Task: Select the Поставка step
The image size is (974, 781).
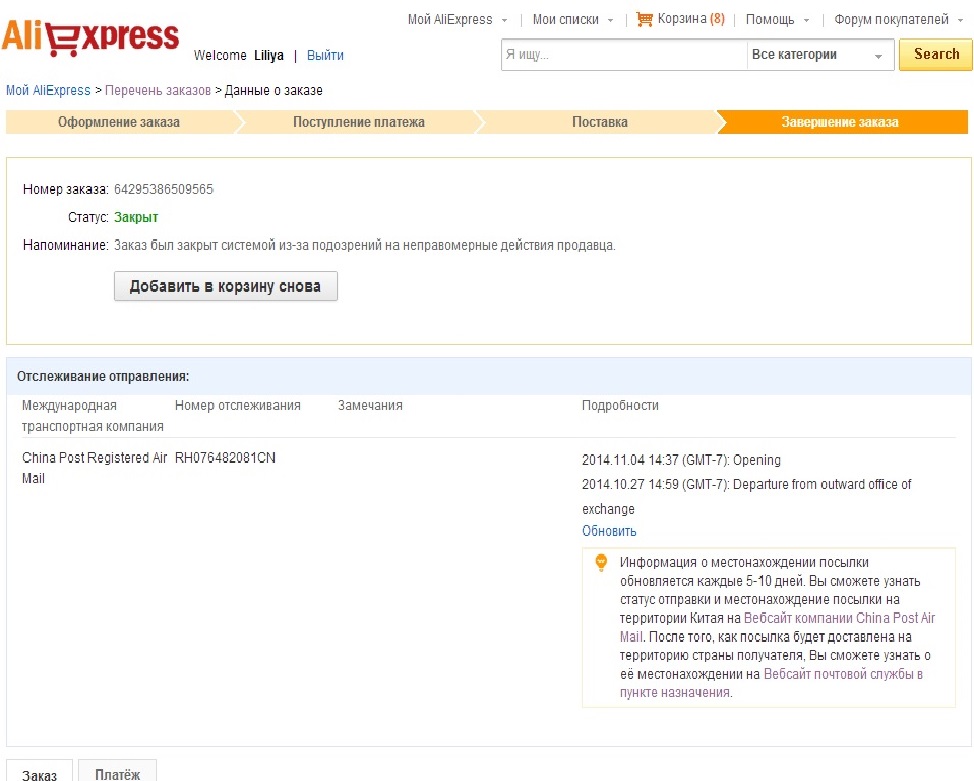Action: coord(599,122)
